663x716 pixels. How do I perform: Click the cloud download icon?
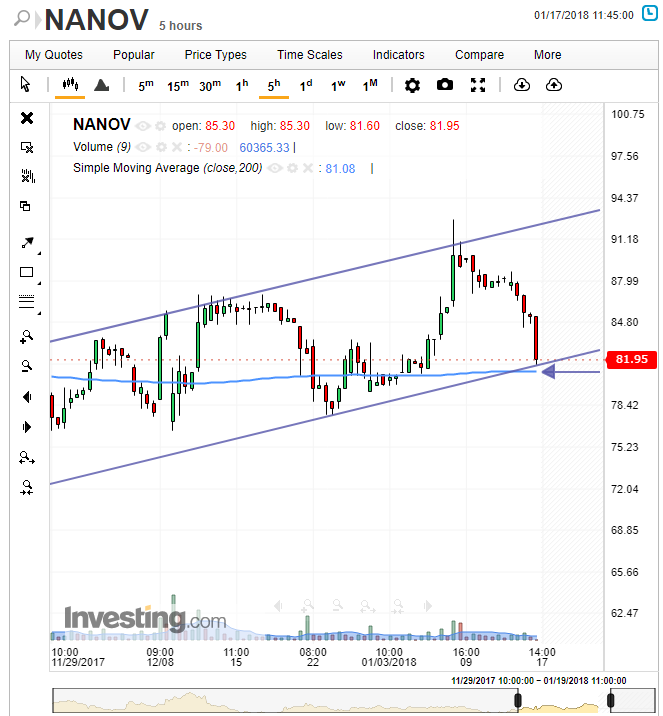coord(521,85)
